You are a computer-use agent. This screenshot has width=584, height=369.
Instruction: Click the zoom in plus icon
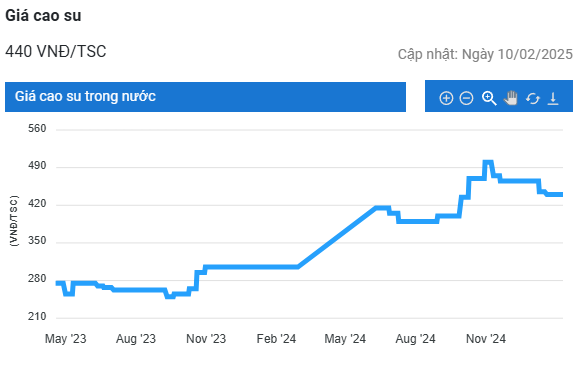click(x=446, y=98)
